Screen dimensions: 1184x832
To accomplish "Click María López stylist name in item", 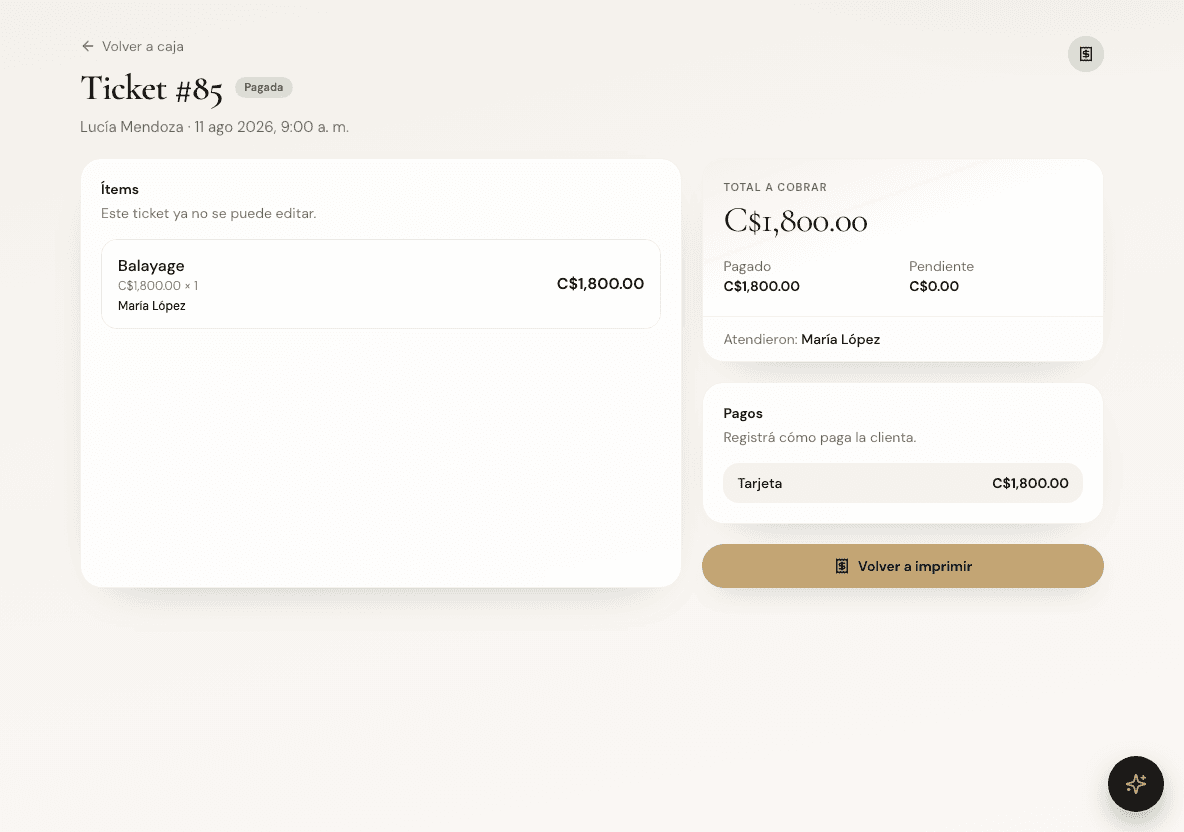I will pyautogui.click(x=152, y=306).
